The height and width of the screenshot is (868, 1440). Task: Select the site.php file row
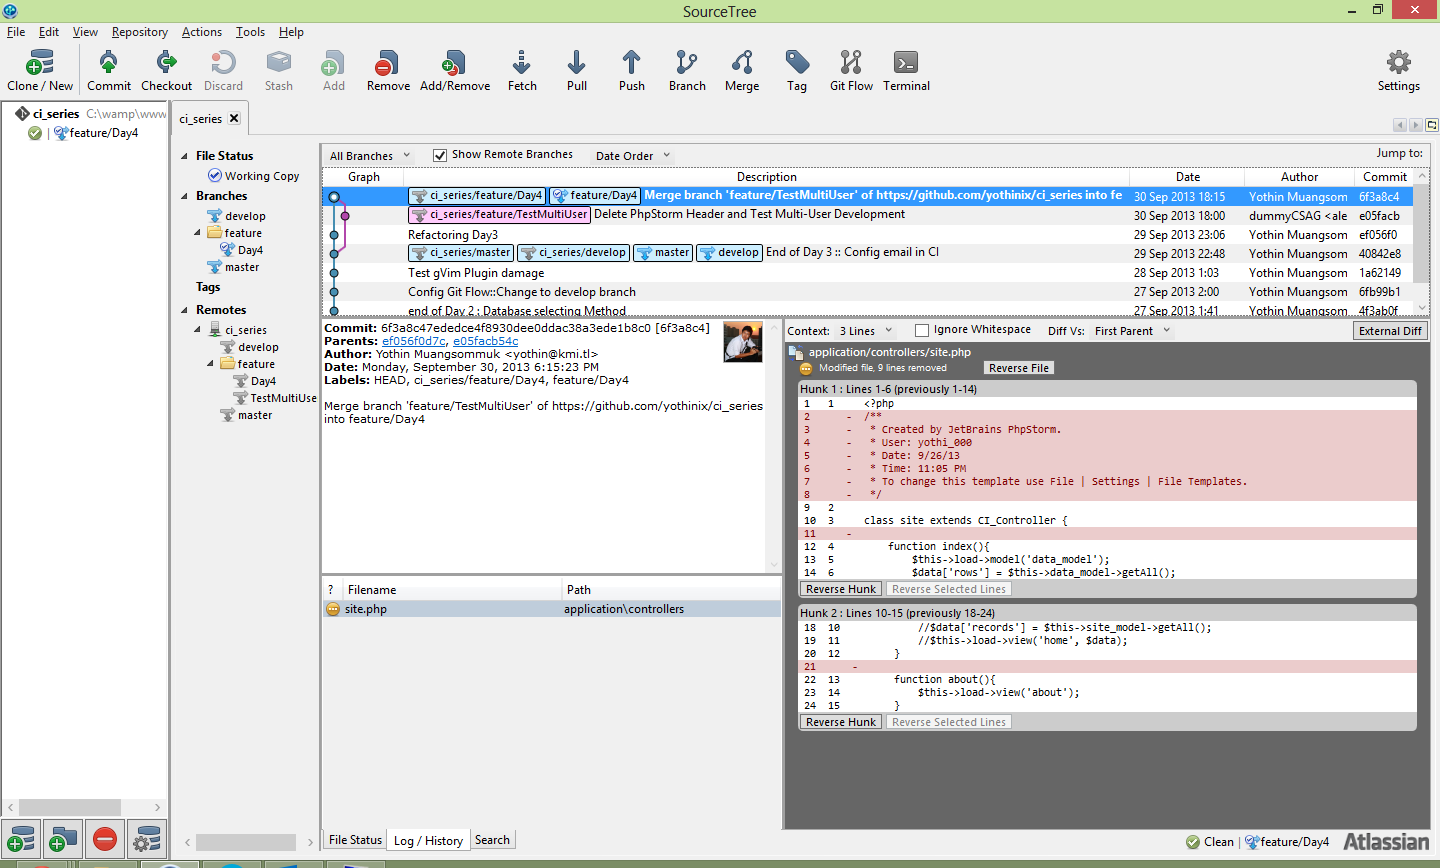551,609
